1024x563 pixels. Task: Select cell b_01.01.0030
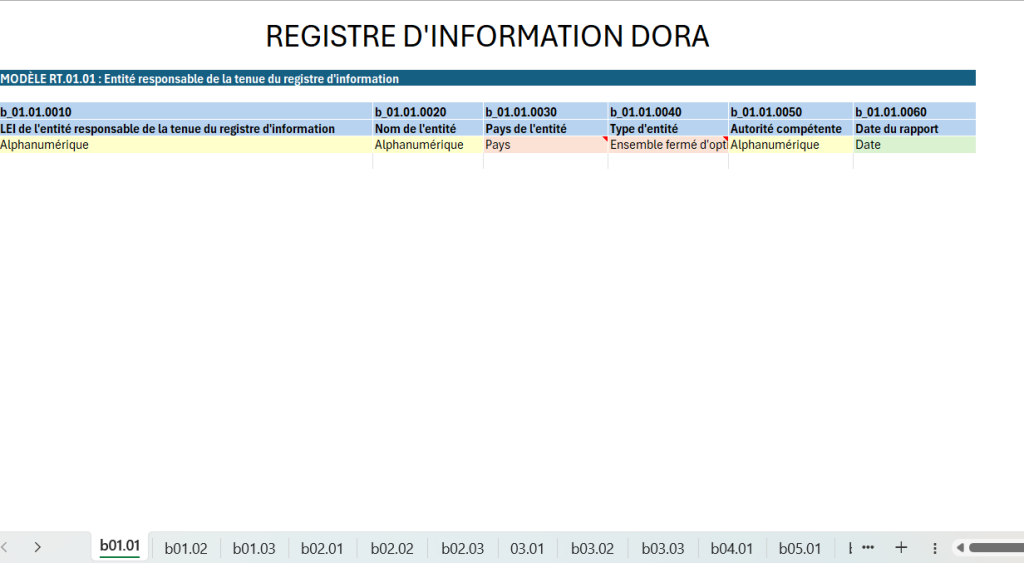(545, 112)
